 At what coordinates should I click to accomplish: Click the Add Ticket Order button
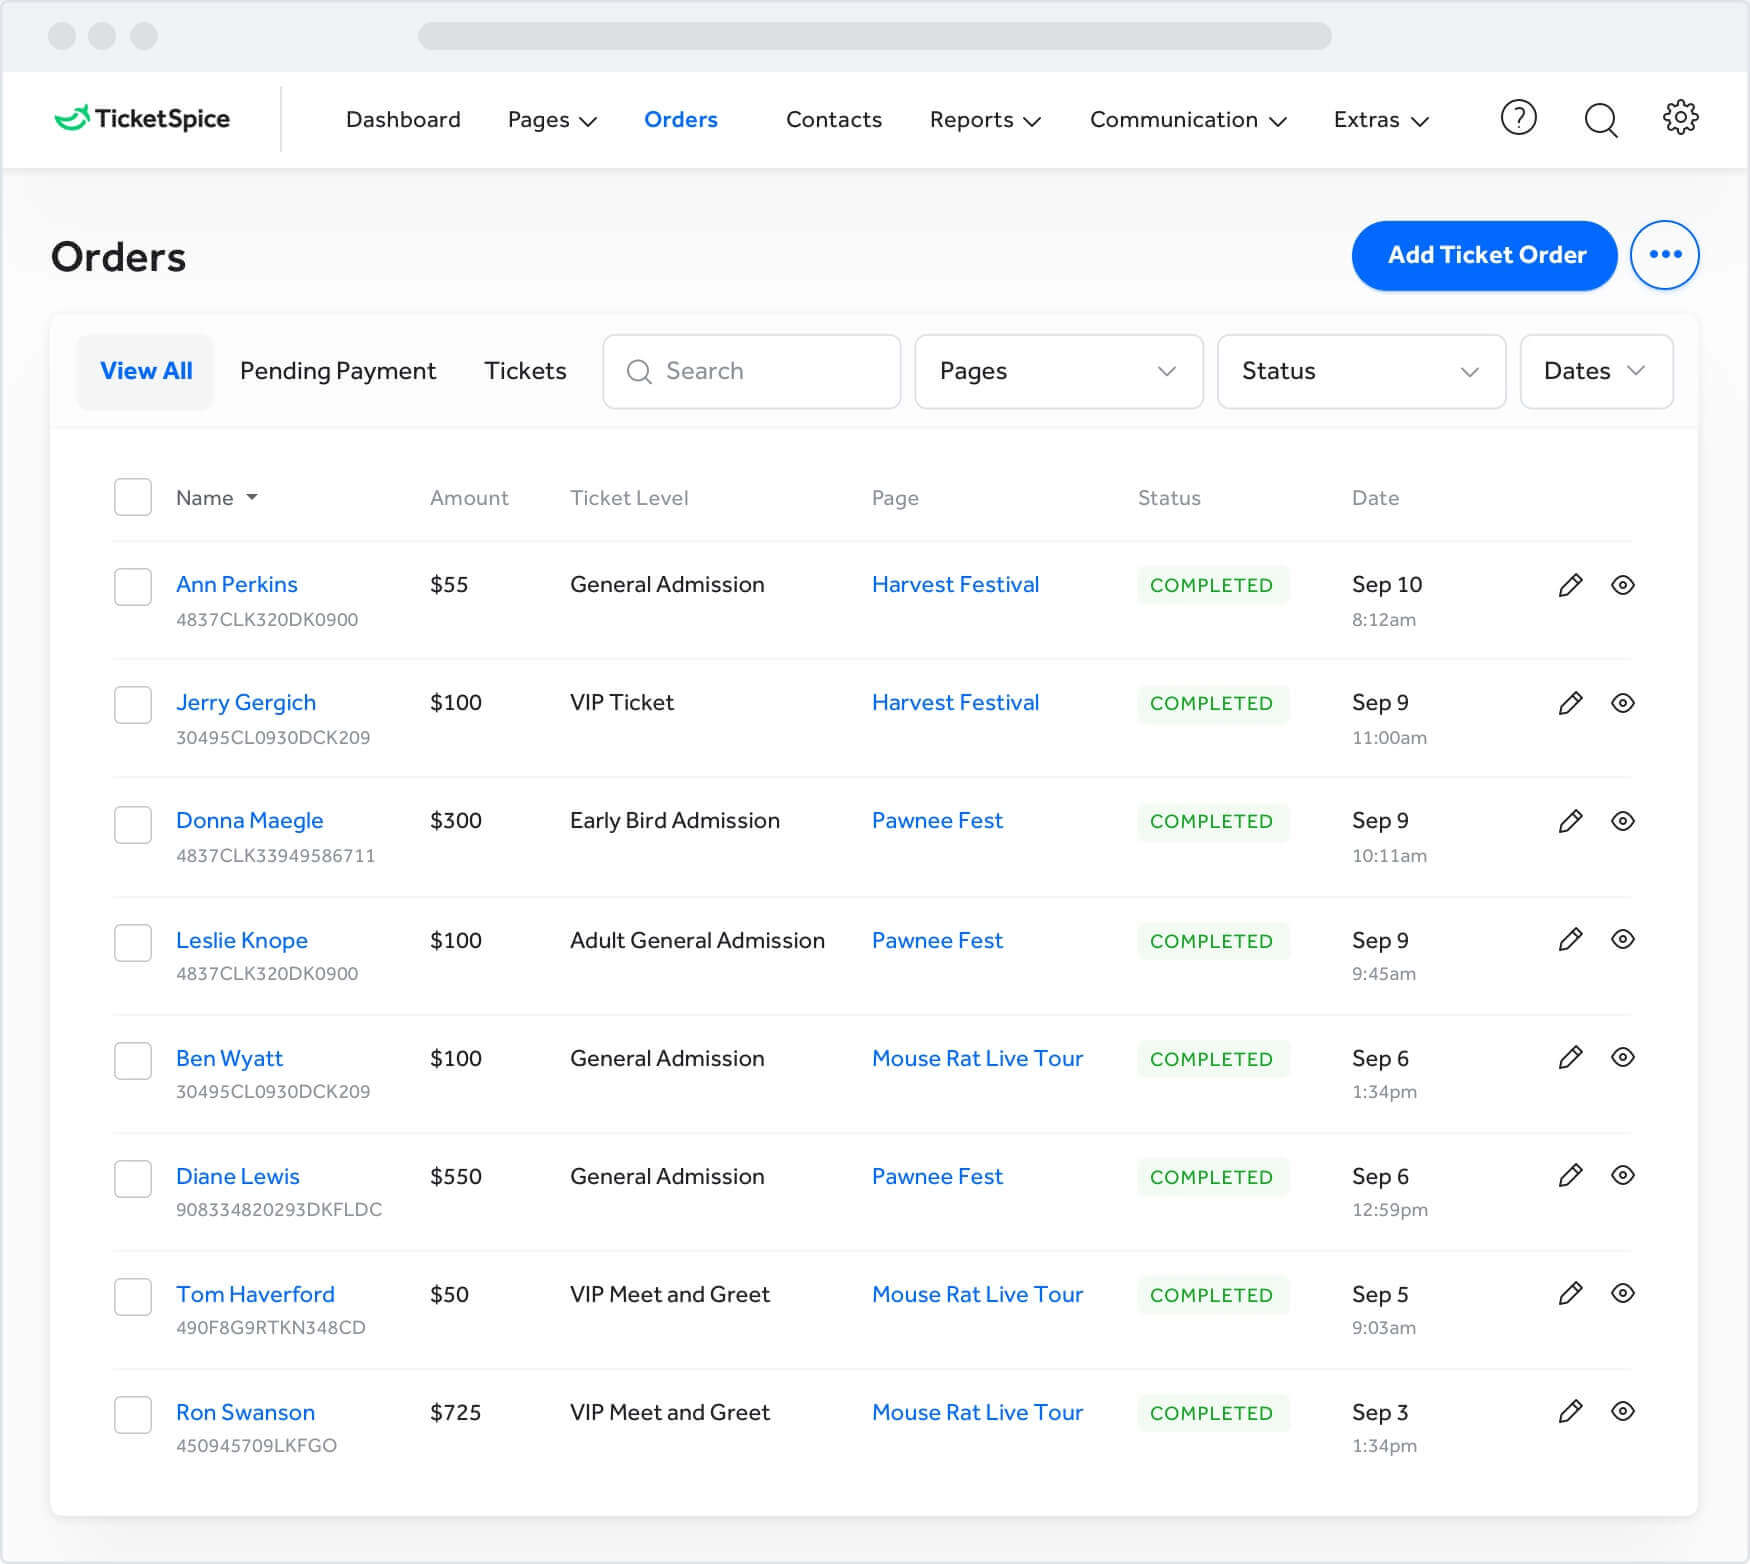click(1483, 255)
